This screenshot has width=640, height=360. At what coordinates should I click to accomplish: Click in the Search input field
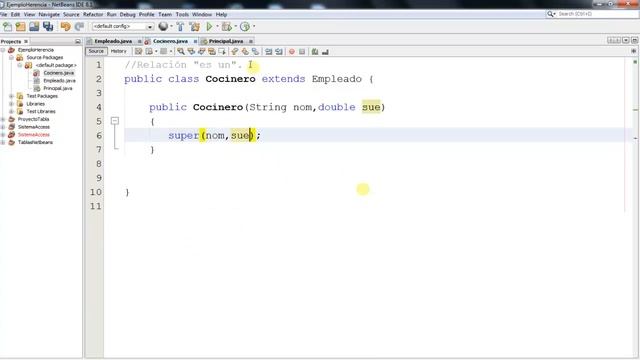tap(596, 14)
